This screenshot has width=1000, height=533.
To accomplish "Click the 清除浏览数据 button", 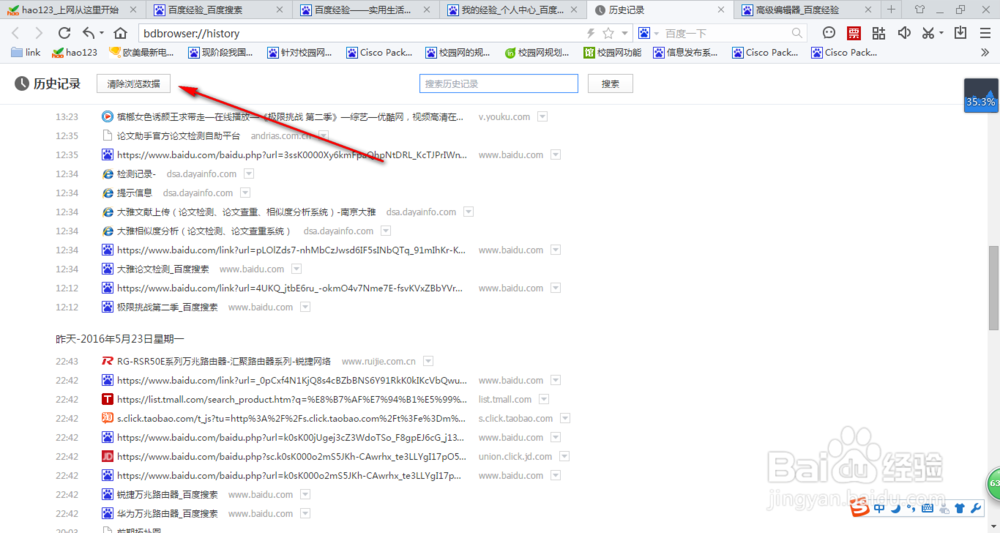I will (x=133, y=84).
